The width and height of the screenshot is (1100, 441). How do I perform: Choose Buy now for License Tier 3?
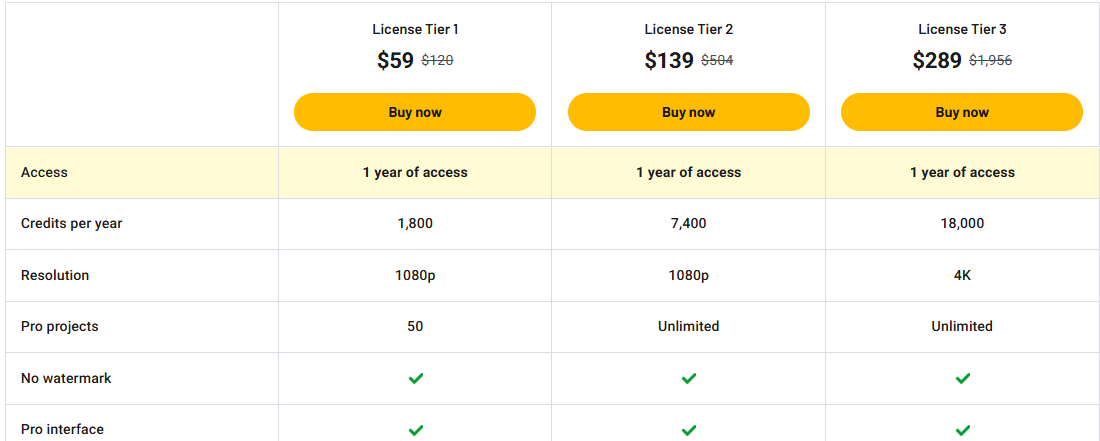(x=962, y=112)
